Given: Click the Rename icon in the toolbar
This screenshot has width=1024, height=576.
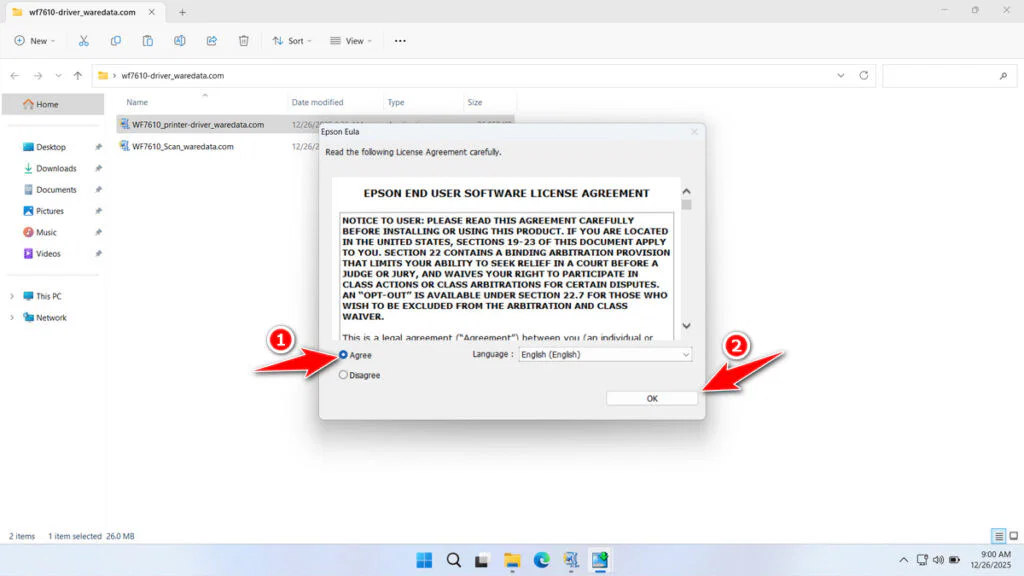Looking at the screenshot, I should coord(179,40).
